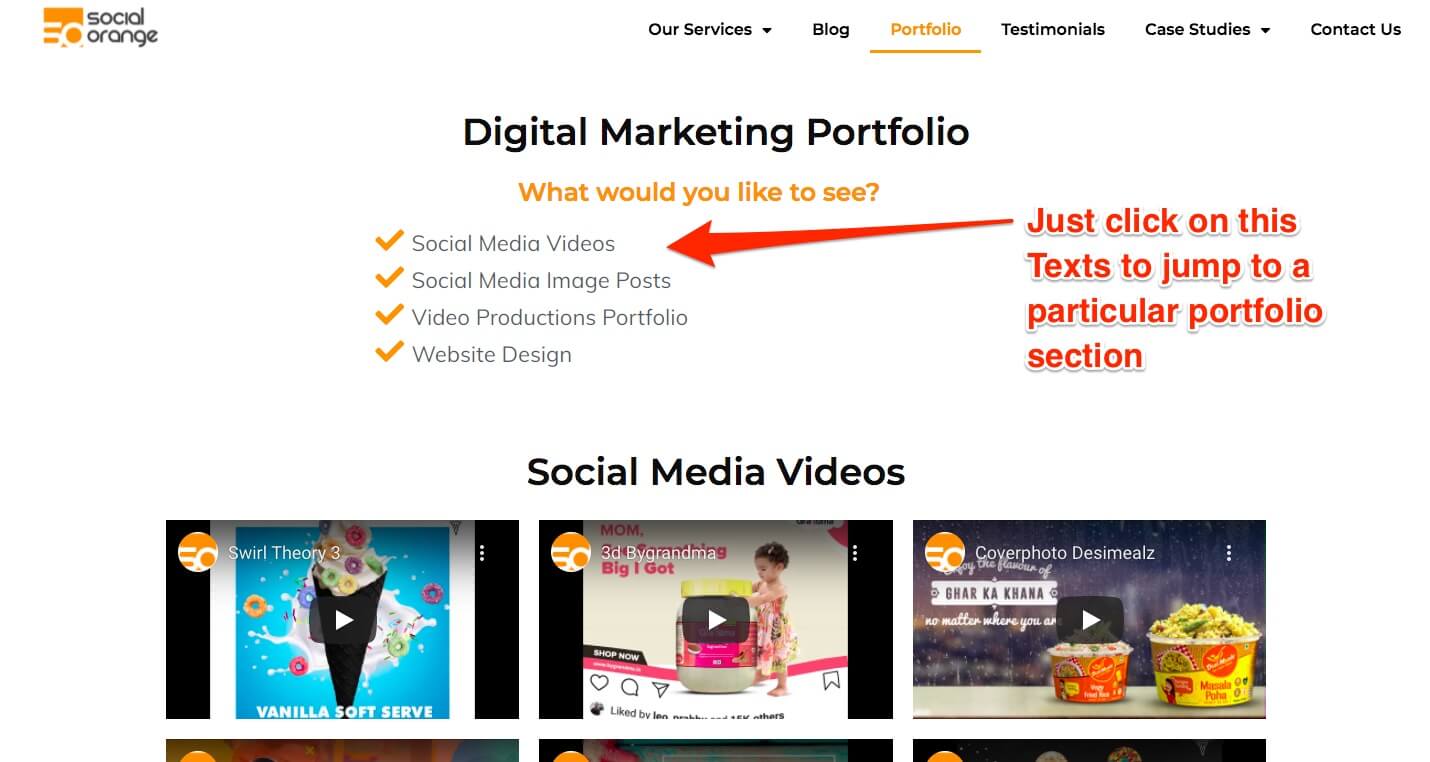Open the Contact Us page
The height and width of the screenshot is (762, 1430).
[1355, 29]
